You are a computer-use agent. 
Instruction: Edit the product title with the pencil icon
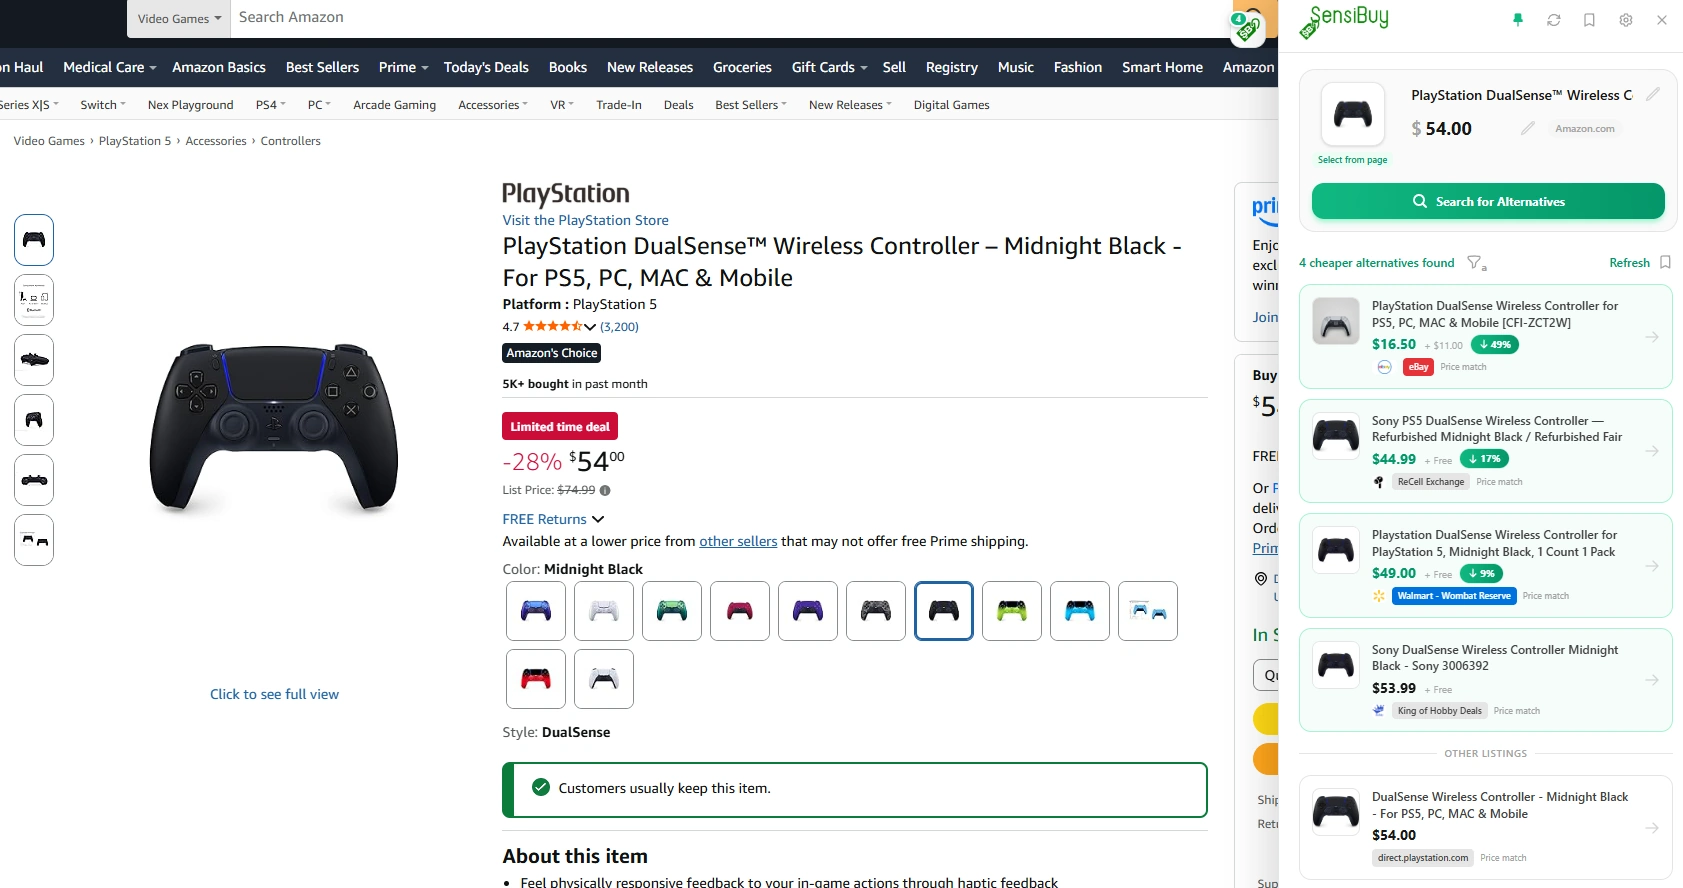coord(1653,94)
